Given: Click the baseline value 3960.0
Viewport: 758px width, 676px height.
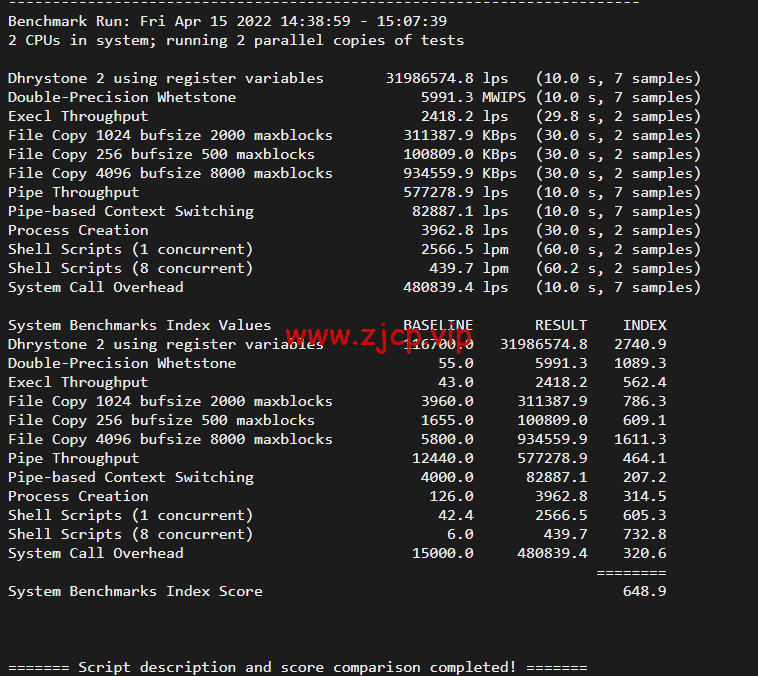Looking at the screenshot, I should [x=447, y=401].
